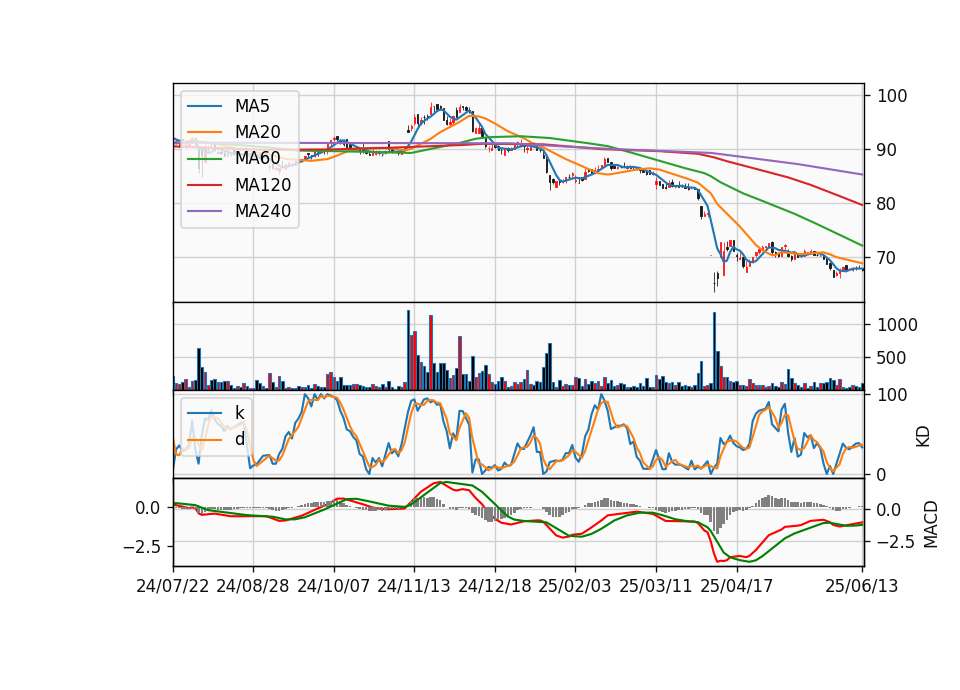Screen dimensions: 960x690
Task: Click the MA240 legend label
Action: (x=263, y=211)
